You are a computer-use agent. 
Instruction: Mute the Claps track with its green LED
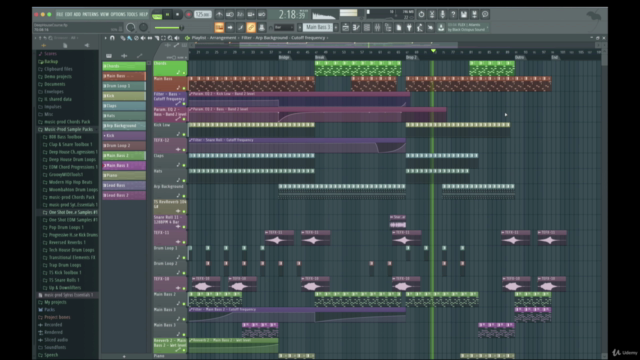point(184,165)
